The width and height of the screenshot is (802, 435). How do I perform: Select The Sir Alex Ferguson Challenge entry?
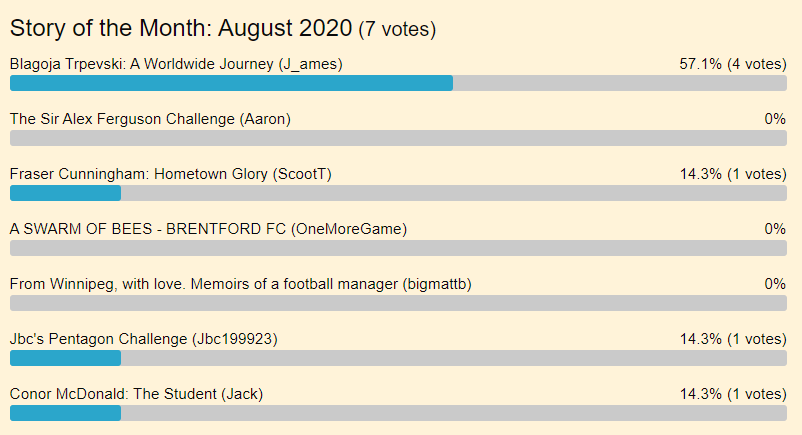click(x=150, y=119)
